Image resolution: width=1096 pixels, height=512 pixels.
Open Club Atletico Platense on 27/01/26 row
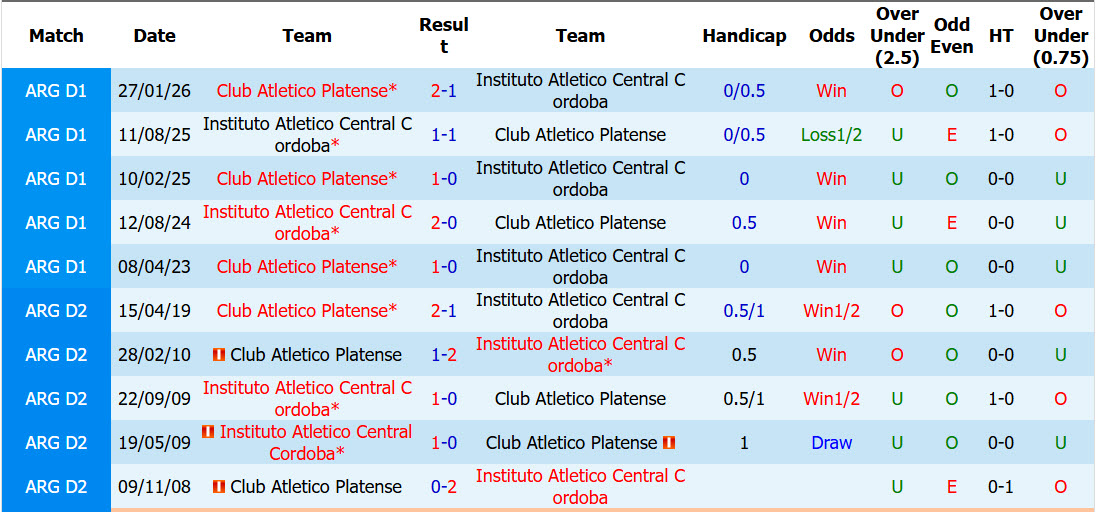pyautogui.click(x=307, y=90)
